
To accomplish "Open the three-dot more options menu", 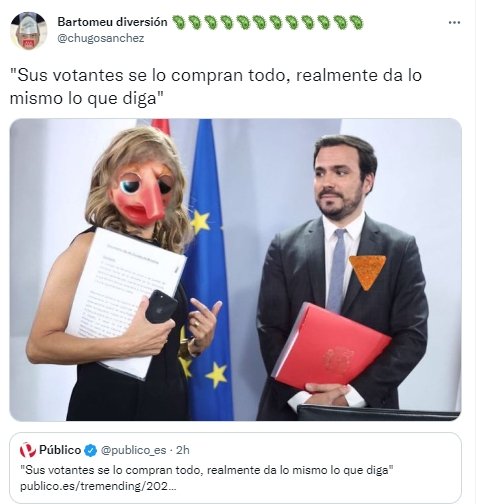I will [454, 23].
